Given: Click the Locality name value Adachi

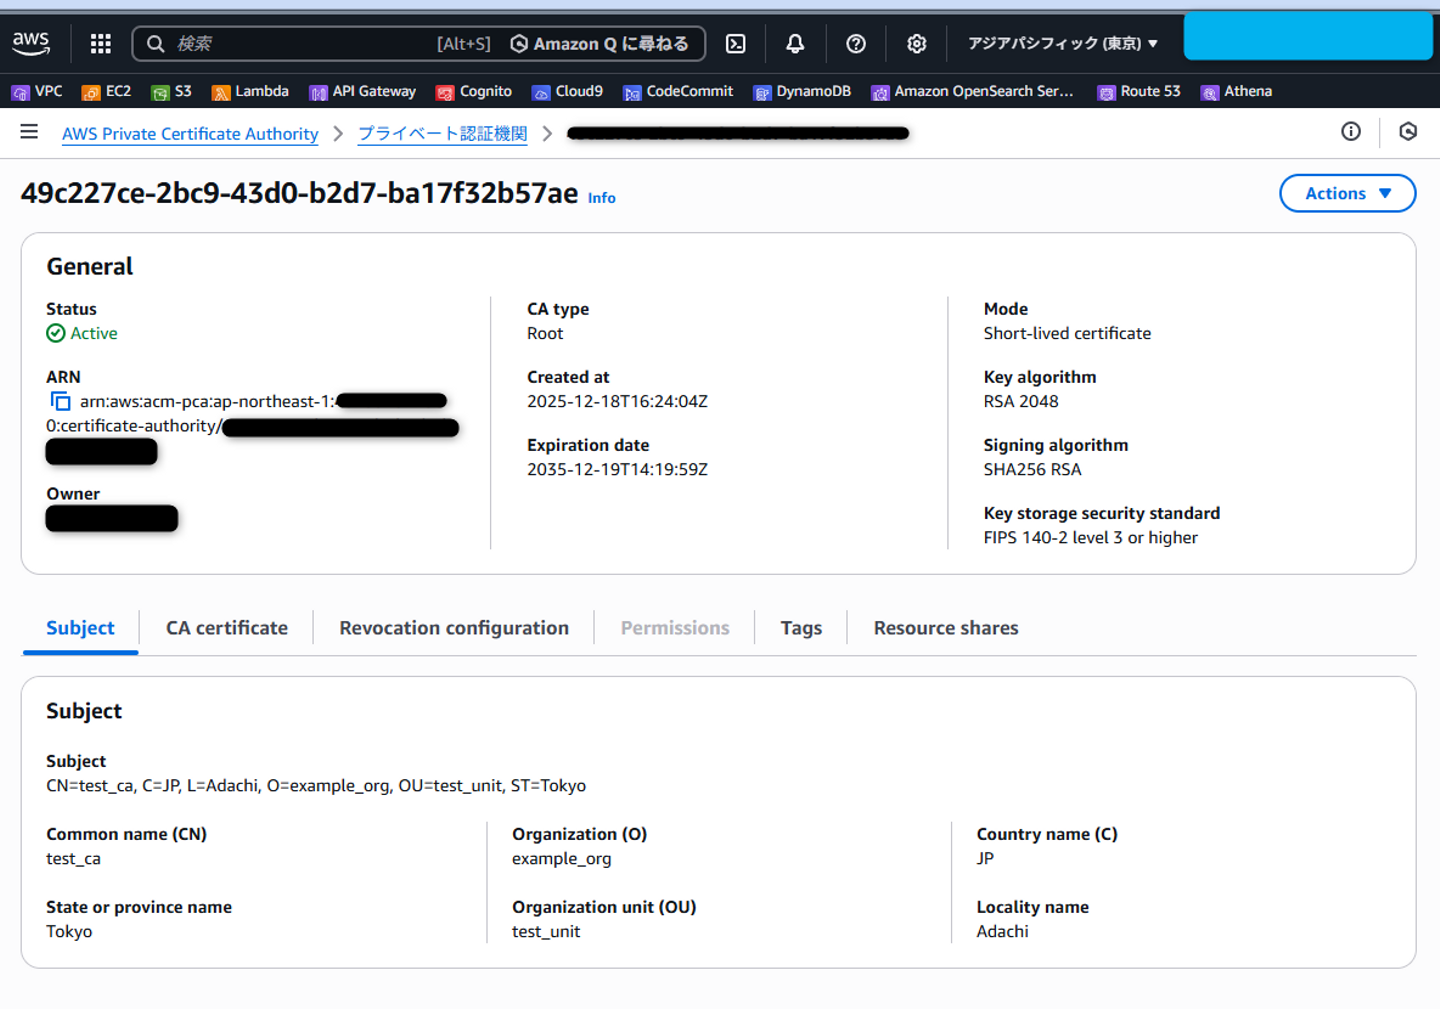Looking at the screenshot, I should point(1002,931).
